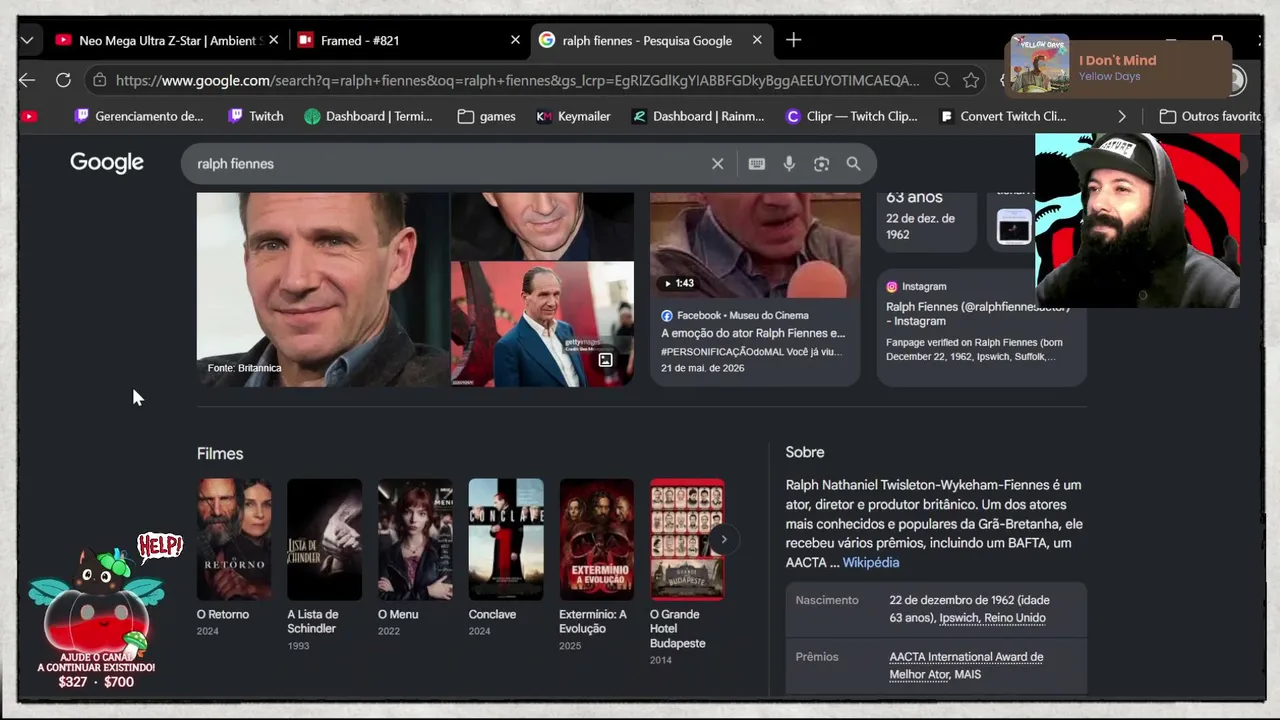
Task: Open the Clipr — Twitch Clip... bookmark
Action: pyautogui.click(x=851, y=116)
